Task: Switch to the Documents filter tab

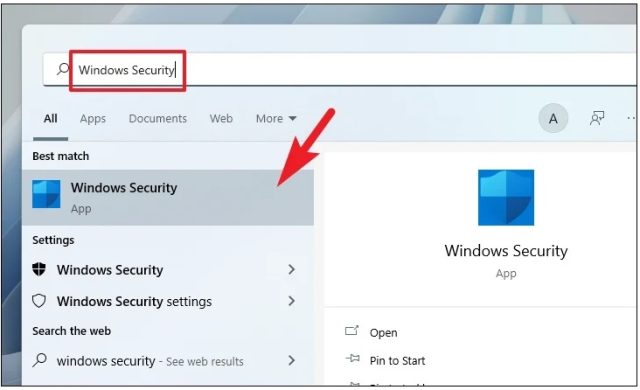Action: 158,118
